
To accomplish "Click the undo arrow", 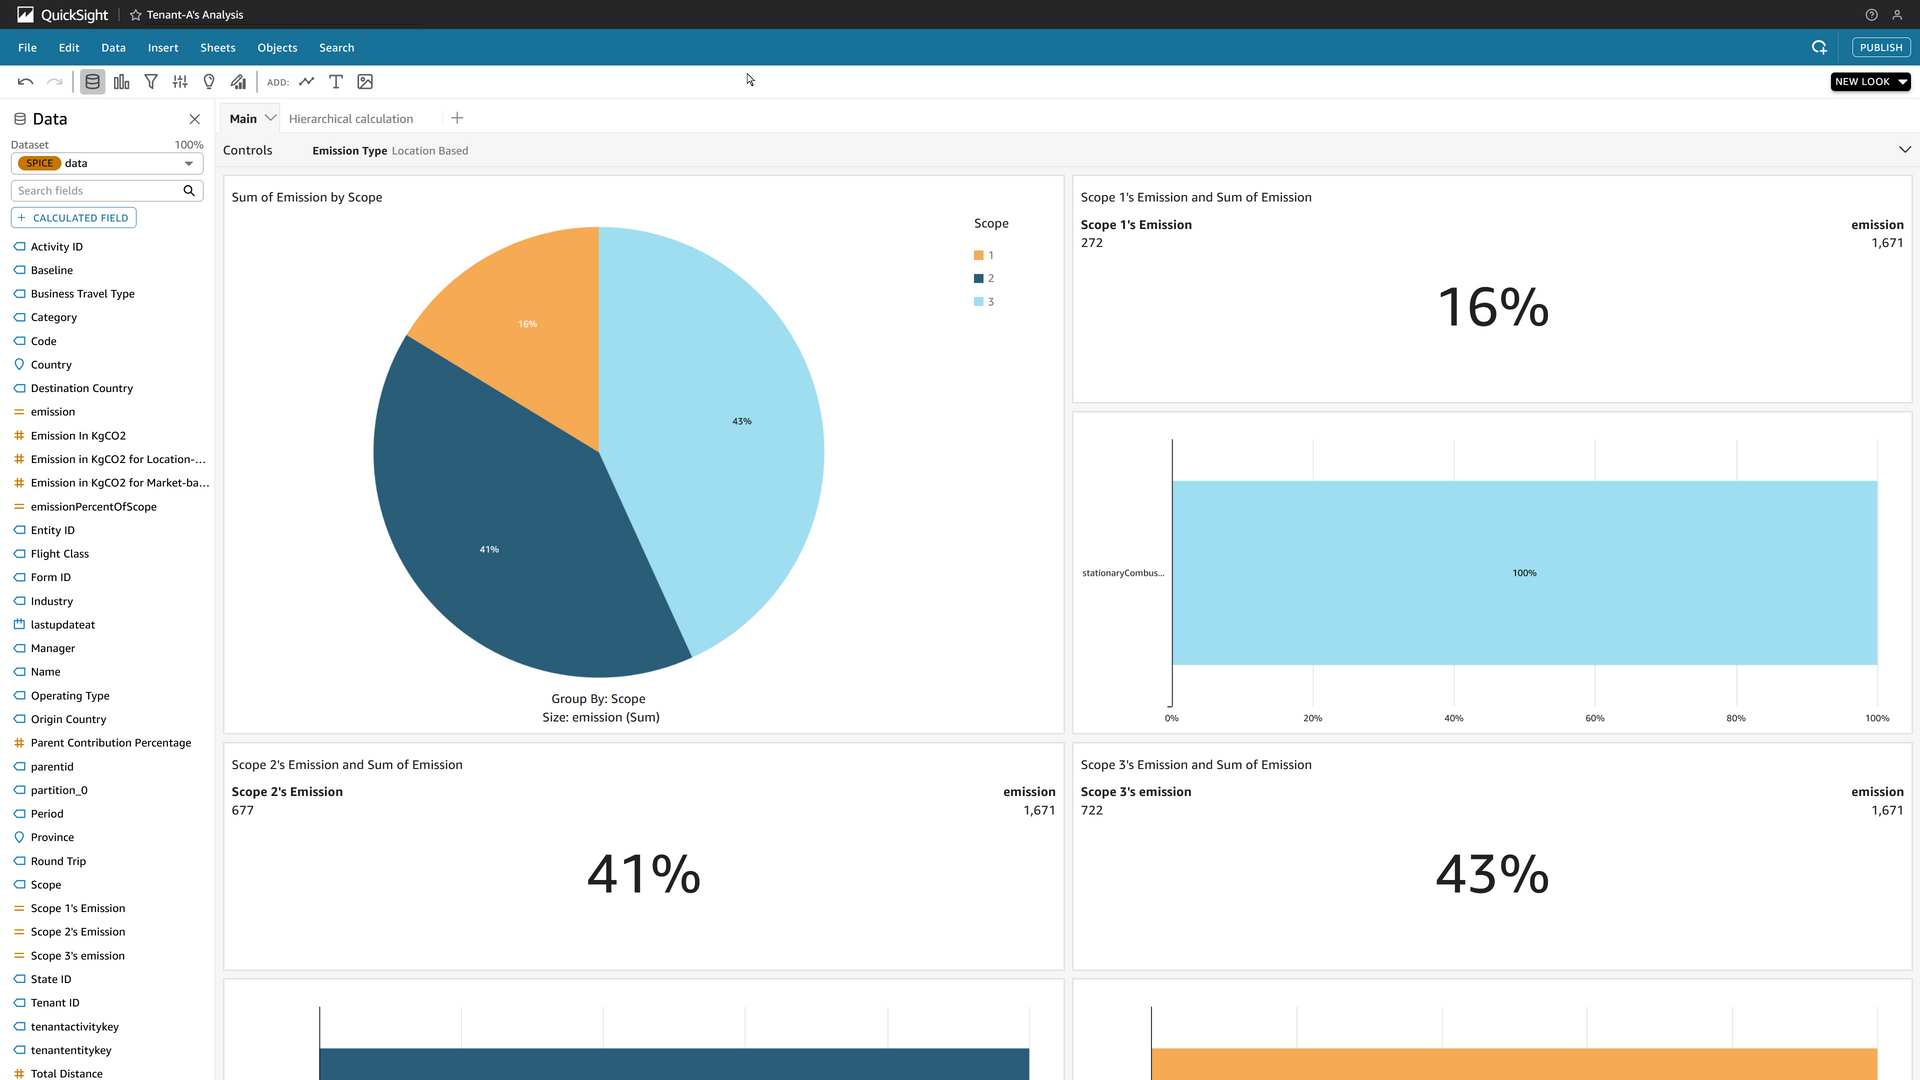I will [25, 82].
